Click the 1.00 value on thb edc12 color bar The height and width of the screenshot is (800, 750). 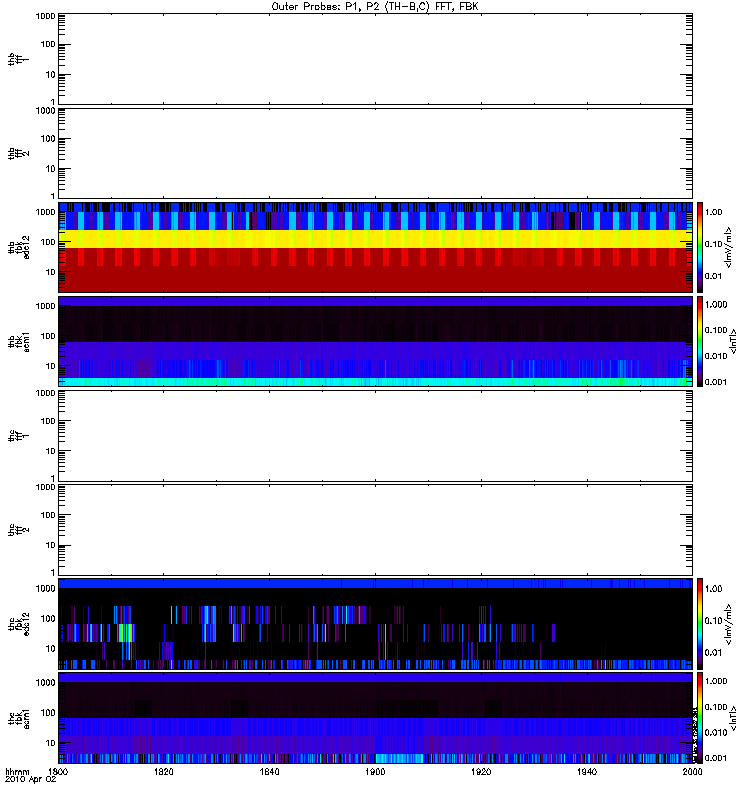(713, 212)
